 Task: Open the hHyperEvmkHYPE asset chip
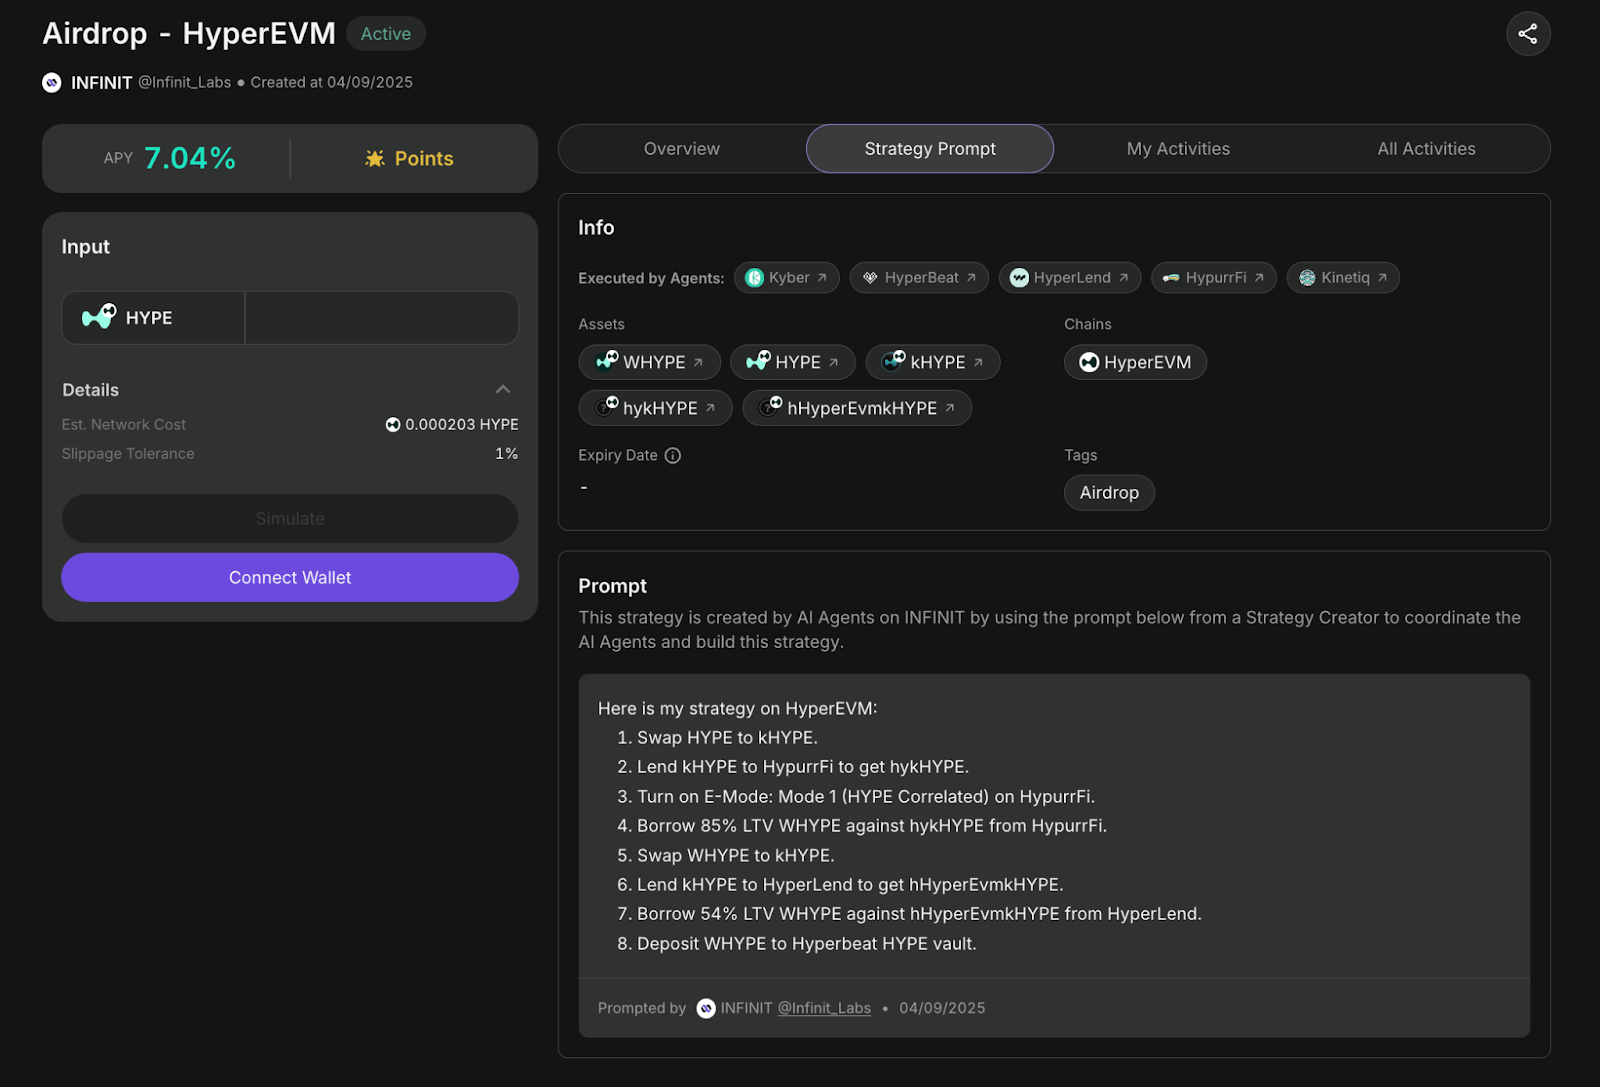[856, 408]
